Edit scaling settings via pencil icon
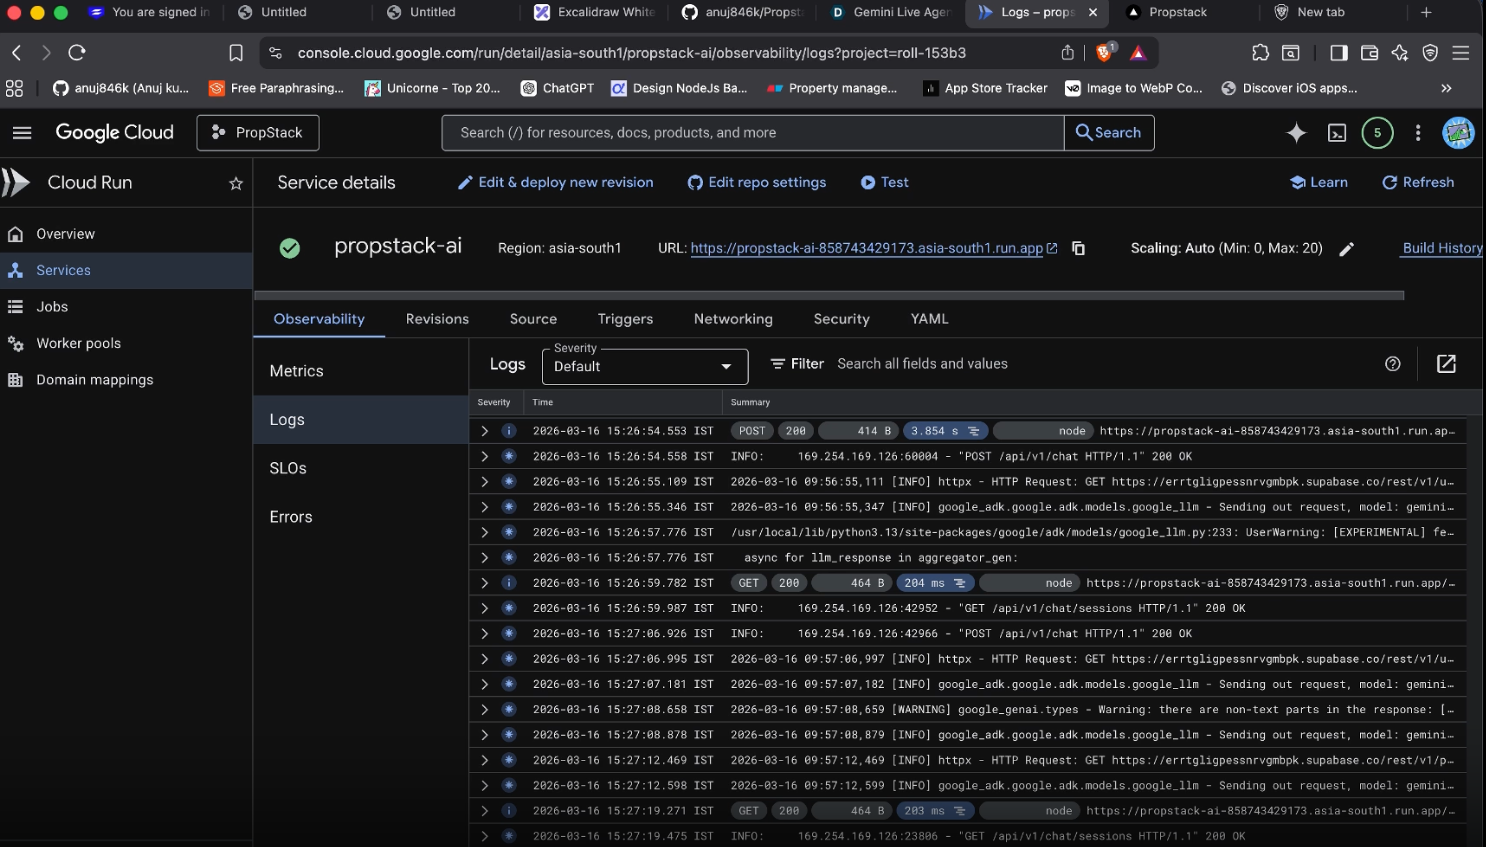 coord(1347,248)
